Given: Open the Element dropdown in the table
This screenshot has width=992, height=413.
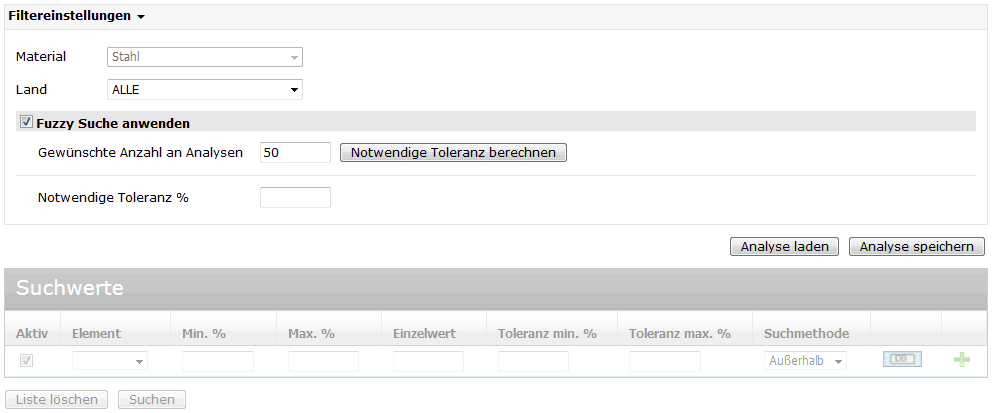Looking at the screenshot, I should (109, 361).
